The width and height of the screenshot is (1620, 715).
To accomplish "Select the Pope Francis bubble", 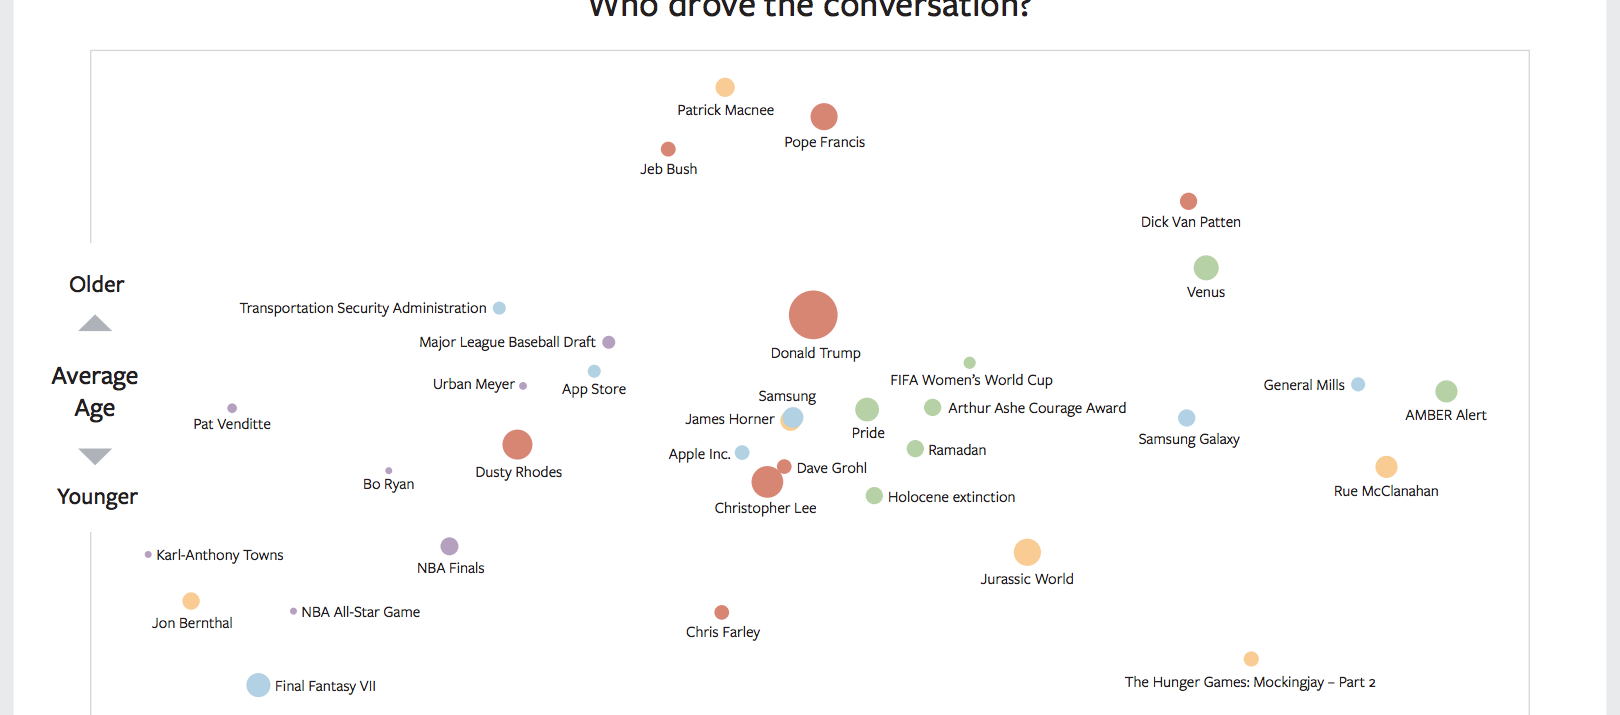I will pyautogui.click(x=824, y=117).
